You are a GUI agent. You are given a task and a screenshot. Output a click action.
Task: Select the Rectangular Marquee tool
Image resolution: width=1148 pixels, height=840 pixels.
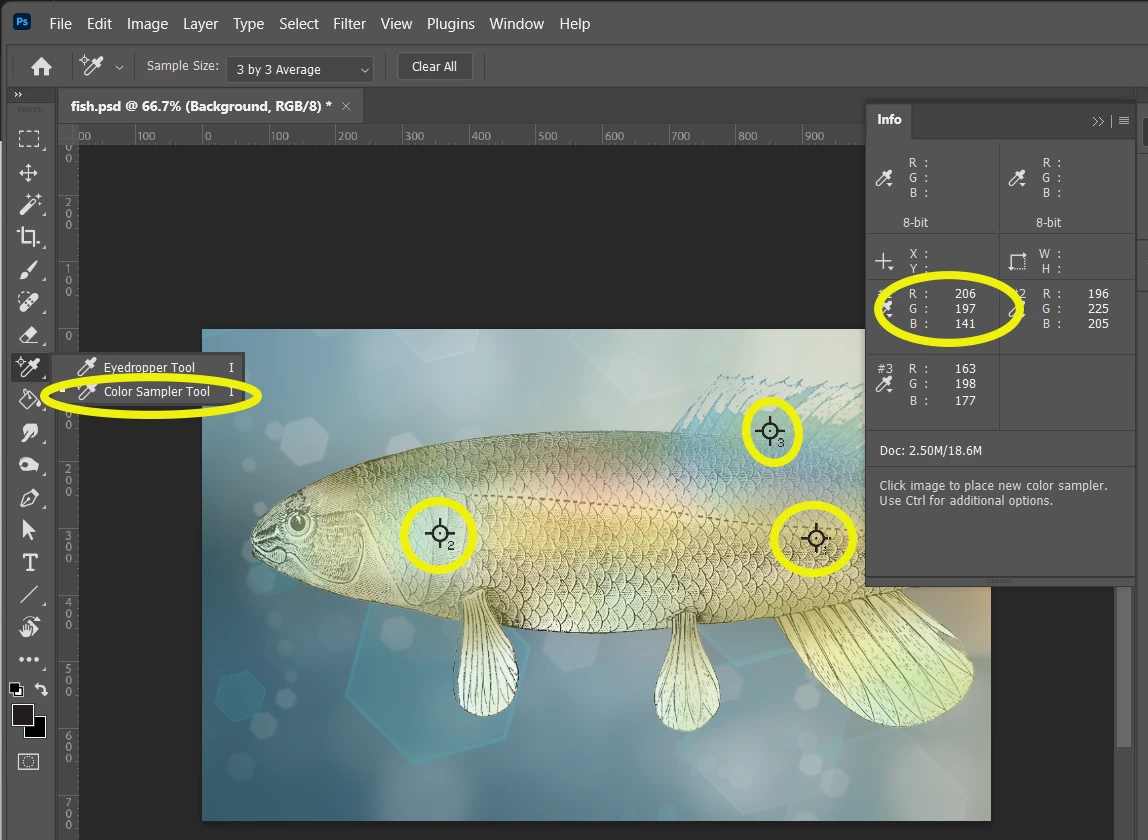tap(29, 139)
